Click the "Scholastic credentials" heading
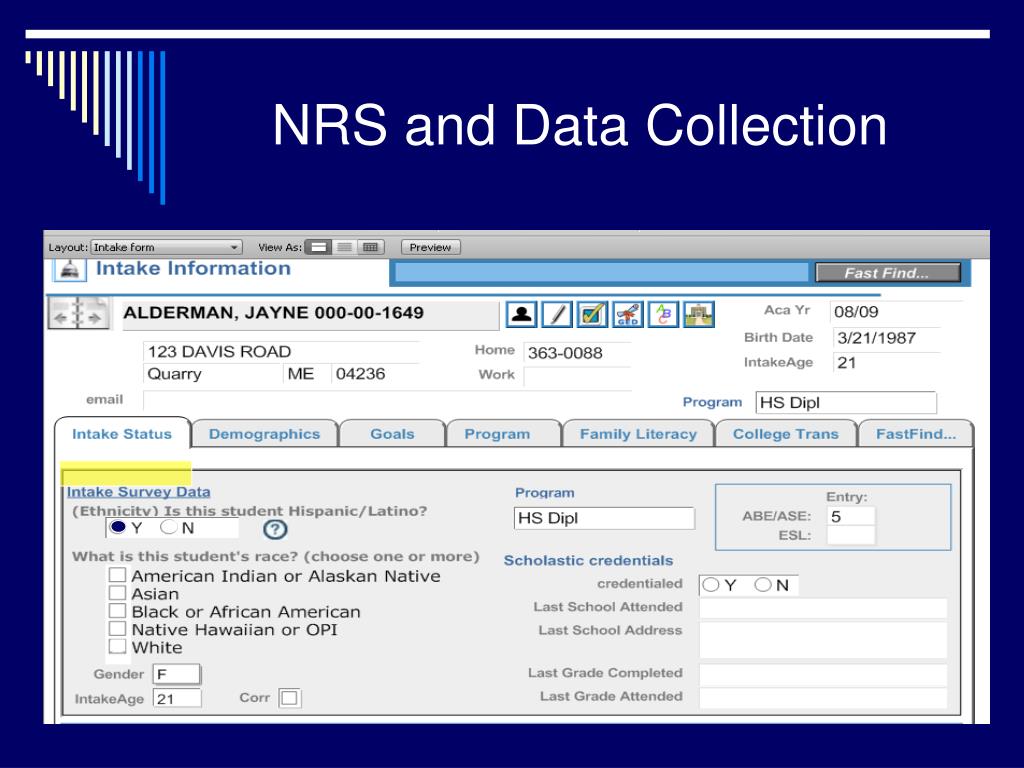This screenshot has width=1024, height=768. 588,561
